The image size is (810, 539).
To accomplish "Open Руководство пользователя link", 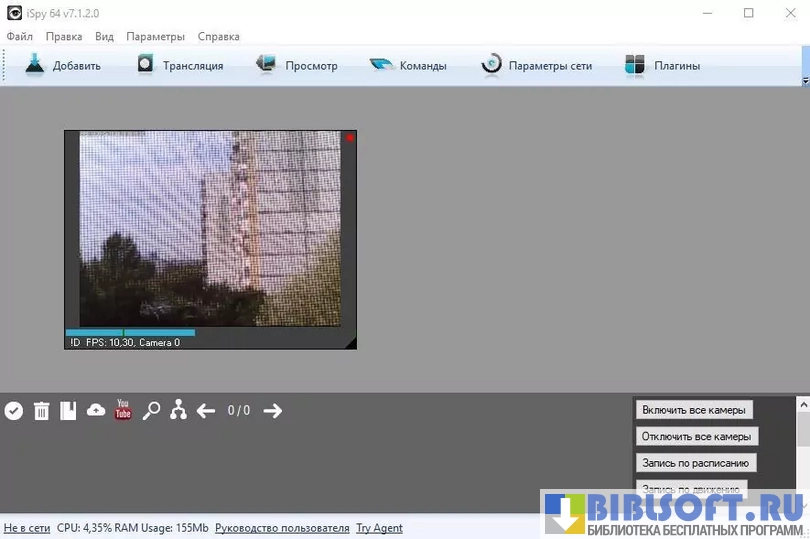I will [x=282, y=528].
